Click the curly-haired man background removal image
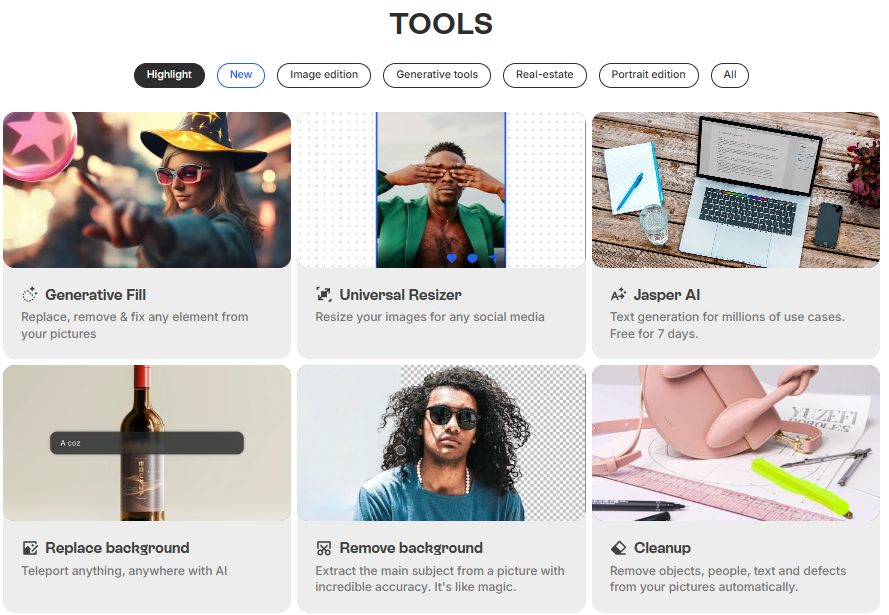Screen dimensions: 889x615 pyautogui.click(x=441, y=443)
